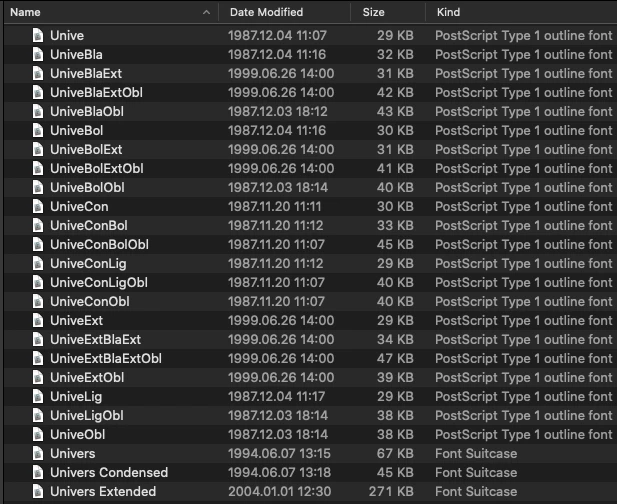Select the file name UniveLig
The width and height of the screenshot is (617, 504).
pos(76,396)
